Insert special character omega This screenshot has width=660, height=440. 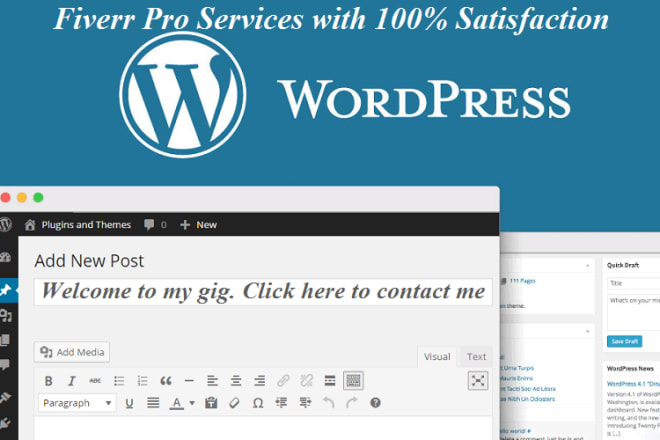(258, 403)
